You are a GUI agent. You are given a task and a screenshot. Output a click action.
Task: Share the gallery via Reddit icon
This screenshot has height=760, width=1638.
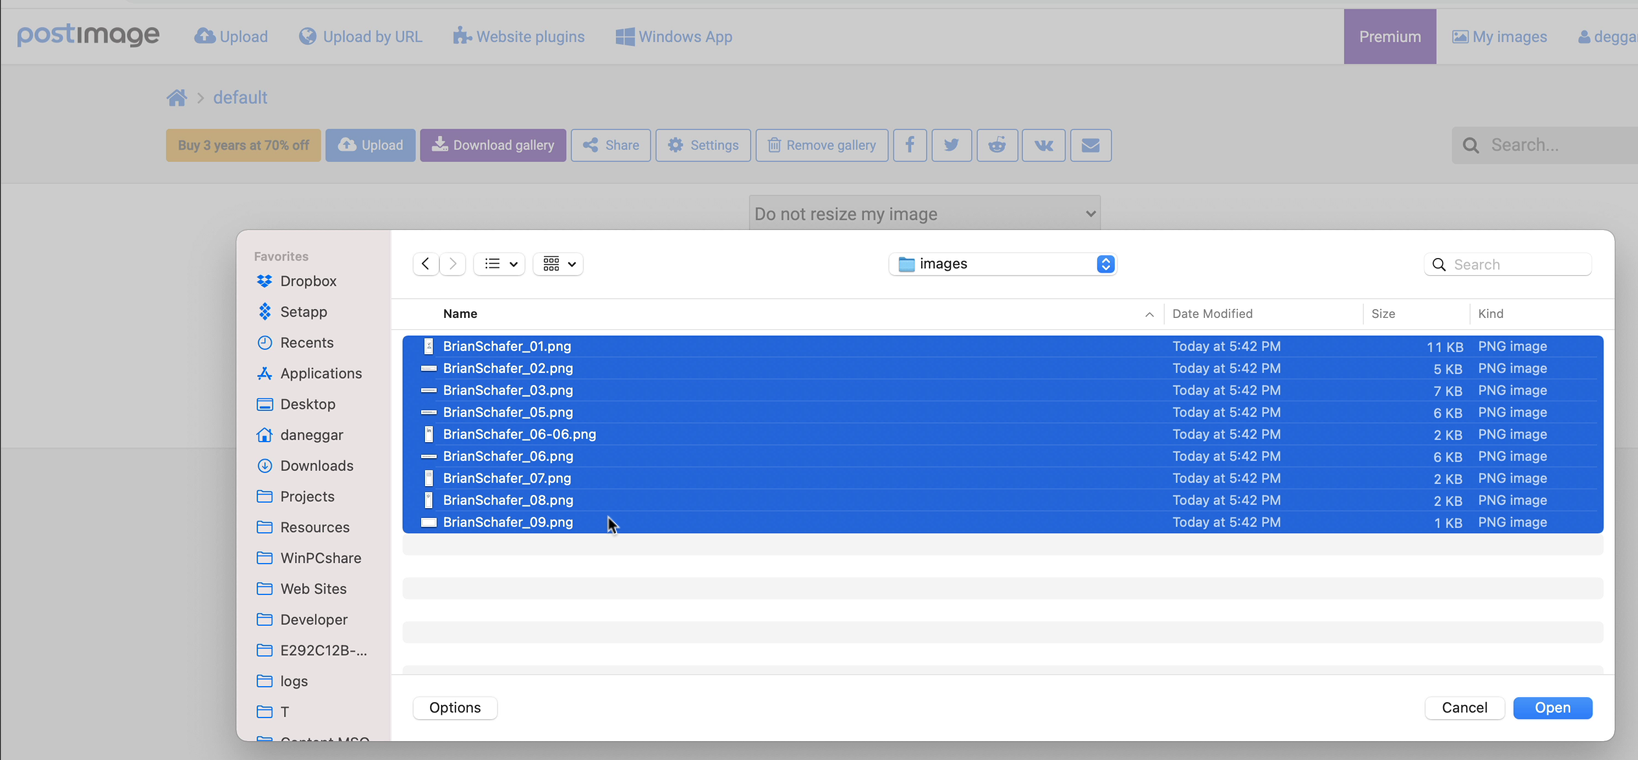tap(997, 145)
